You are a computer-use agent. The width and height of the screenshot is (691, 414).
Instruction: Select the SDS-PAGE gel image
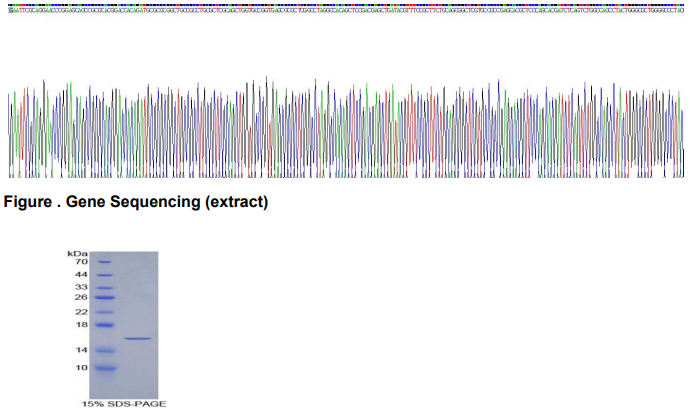pyautogui.click(x=124, y=325)
